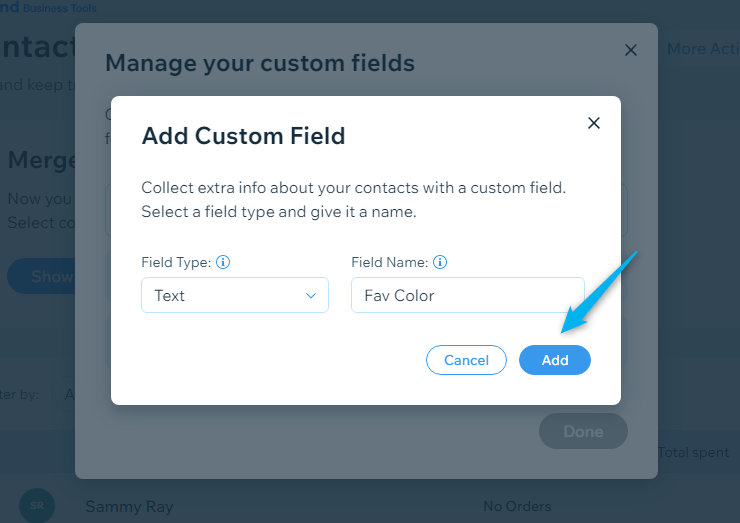
Task: Open the Filter by dropdown
Action: coord(63,394)
